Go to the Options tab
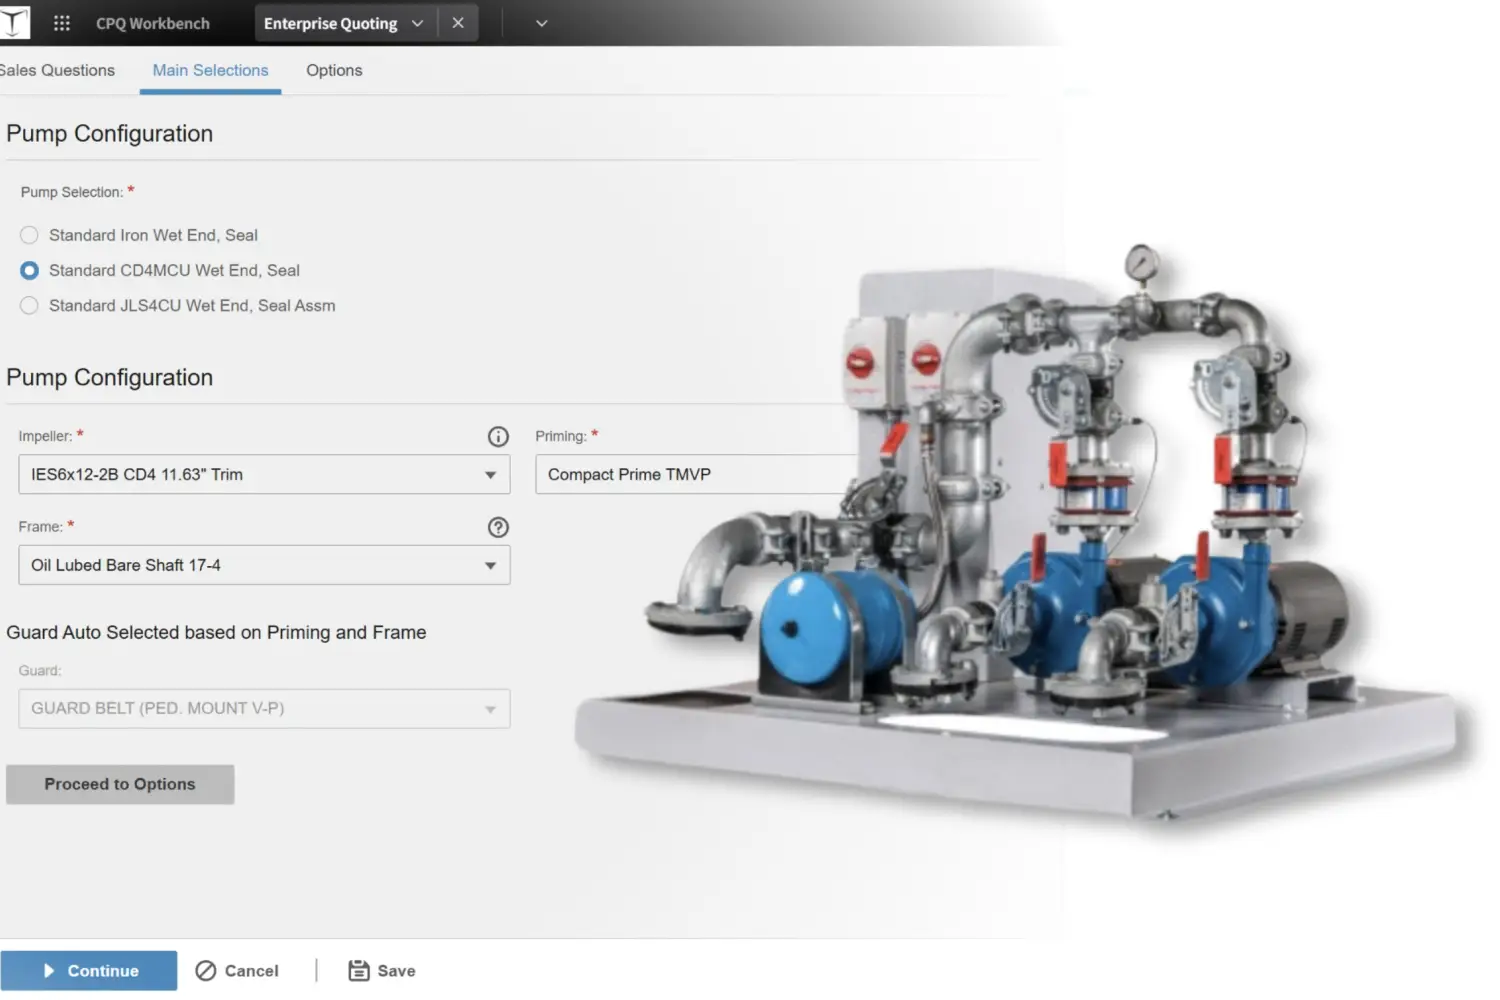The width and height of the screenshot is (1500, 1000). (334, 70)
